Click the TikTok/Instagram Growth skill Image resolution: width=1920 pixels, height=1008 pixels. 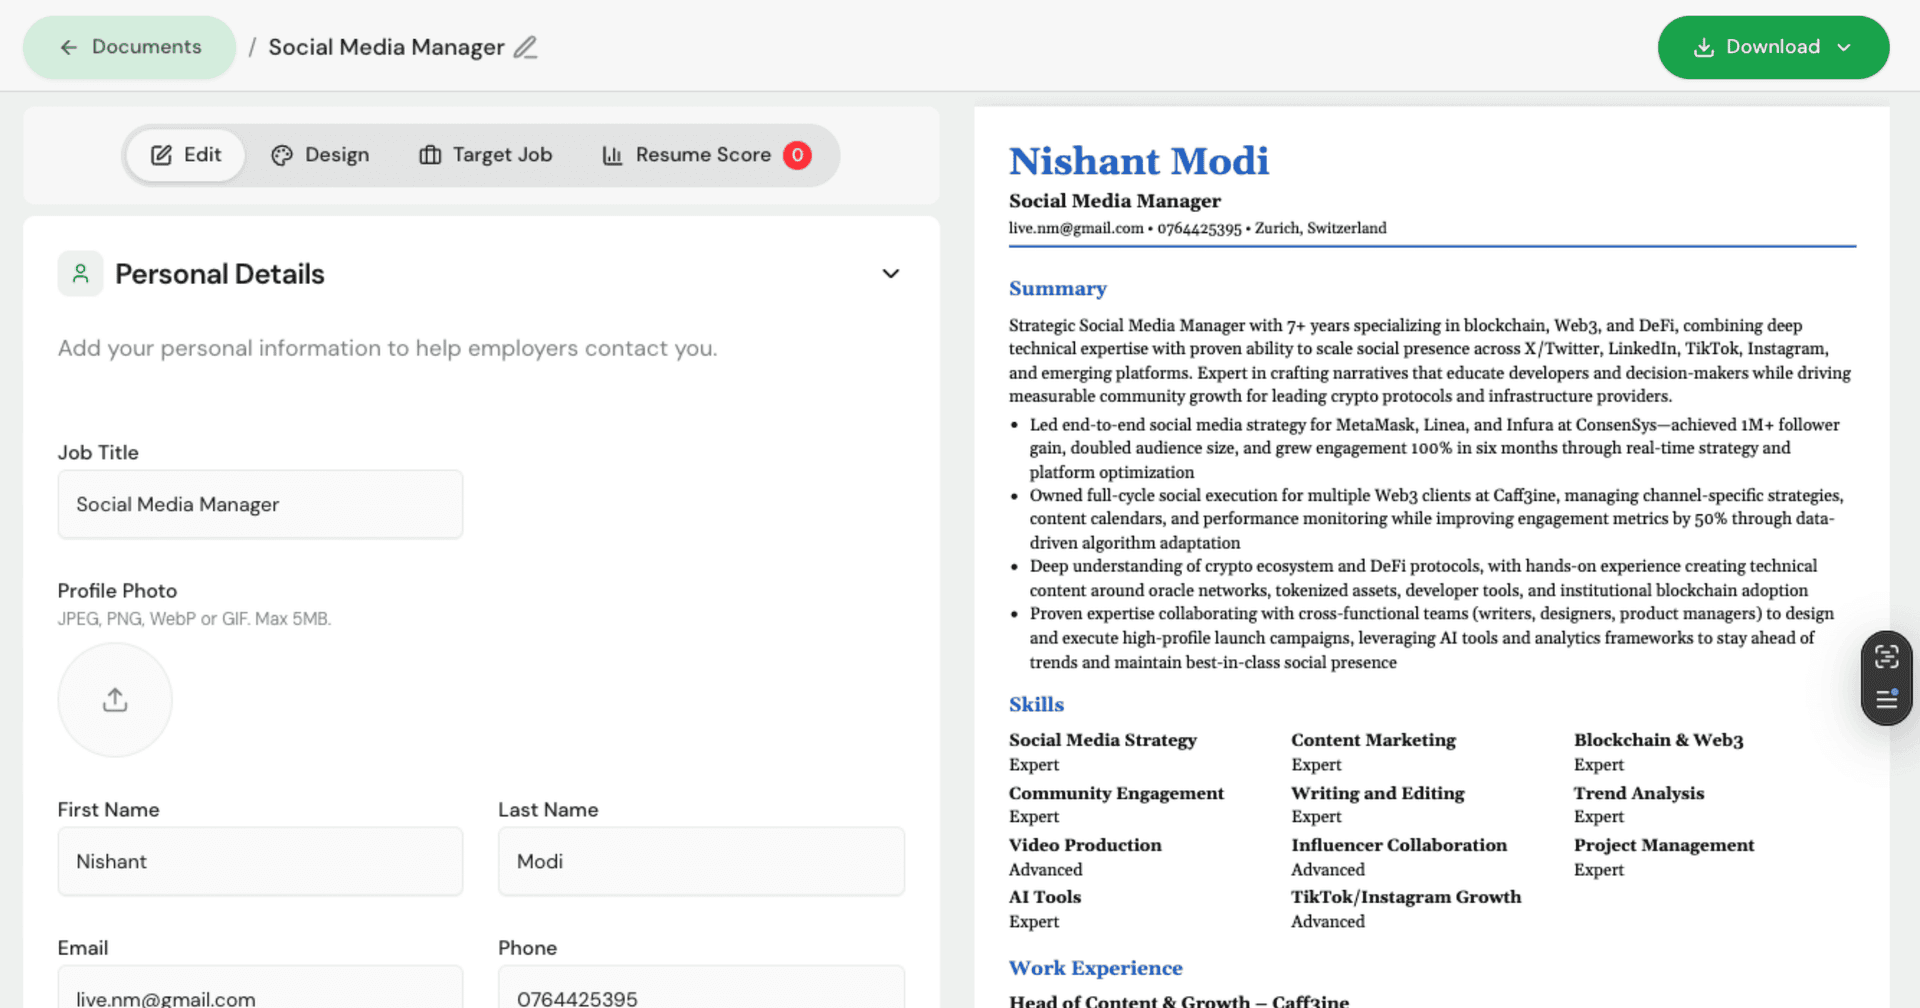[x=1405, y=897]
